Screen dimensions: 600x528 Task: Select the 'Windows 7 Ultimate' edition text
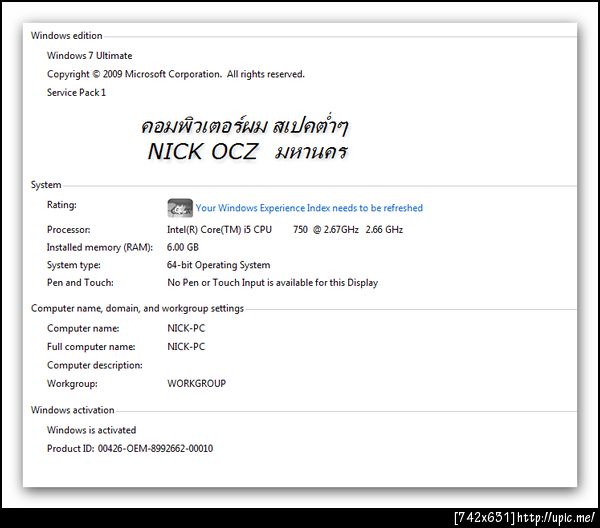[90, 55]
